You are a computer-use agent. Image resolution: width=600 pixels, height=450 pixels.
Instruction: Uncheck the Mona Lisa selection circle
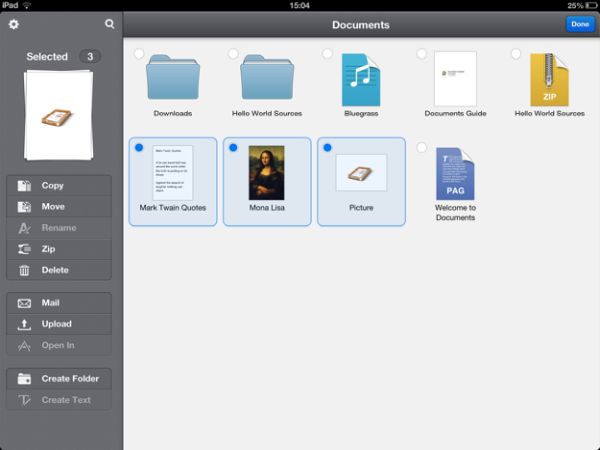click(233, 147)
